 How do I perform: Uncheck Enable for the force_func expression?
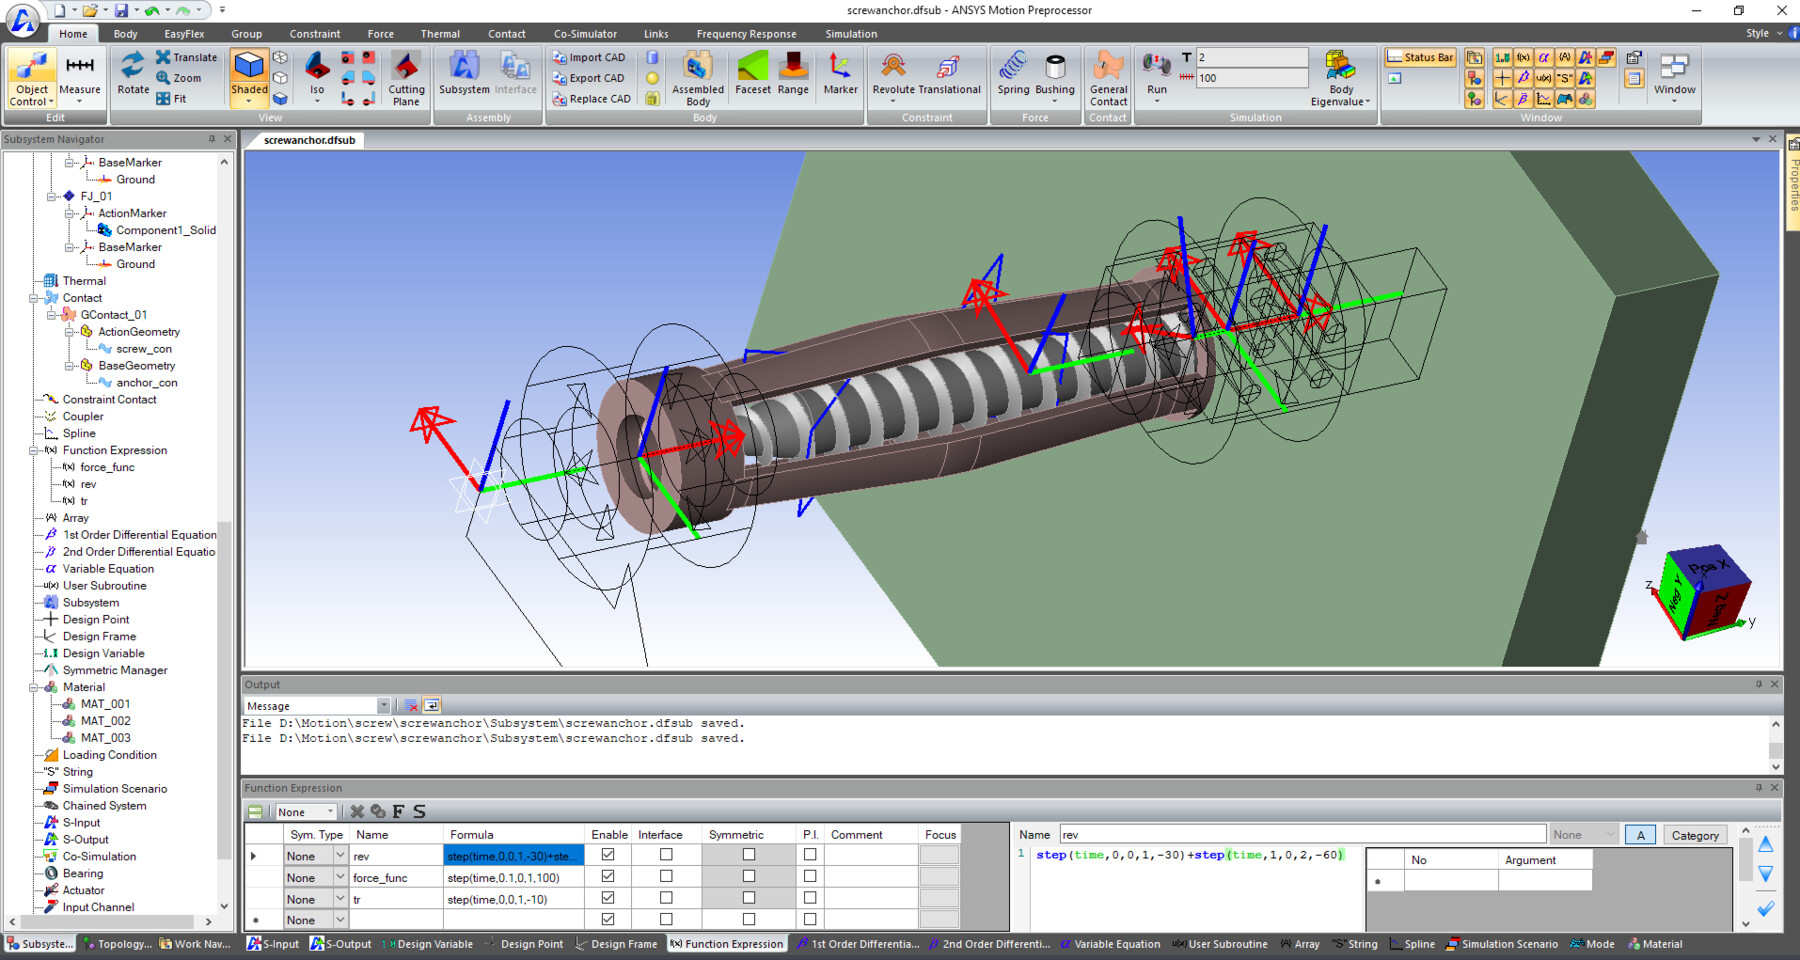point(610,877)
